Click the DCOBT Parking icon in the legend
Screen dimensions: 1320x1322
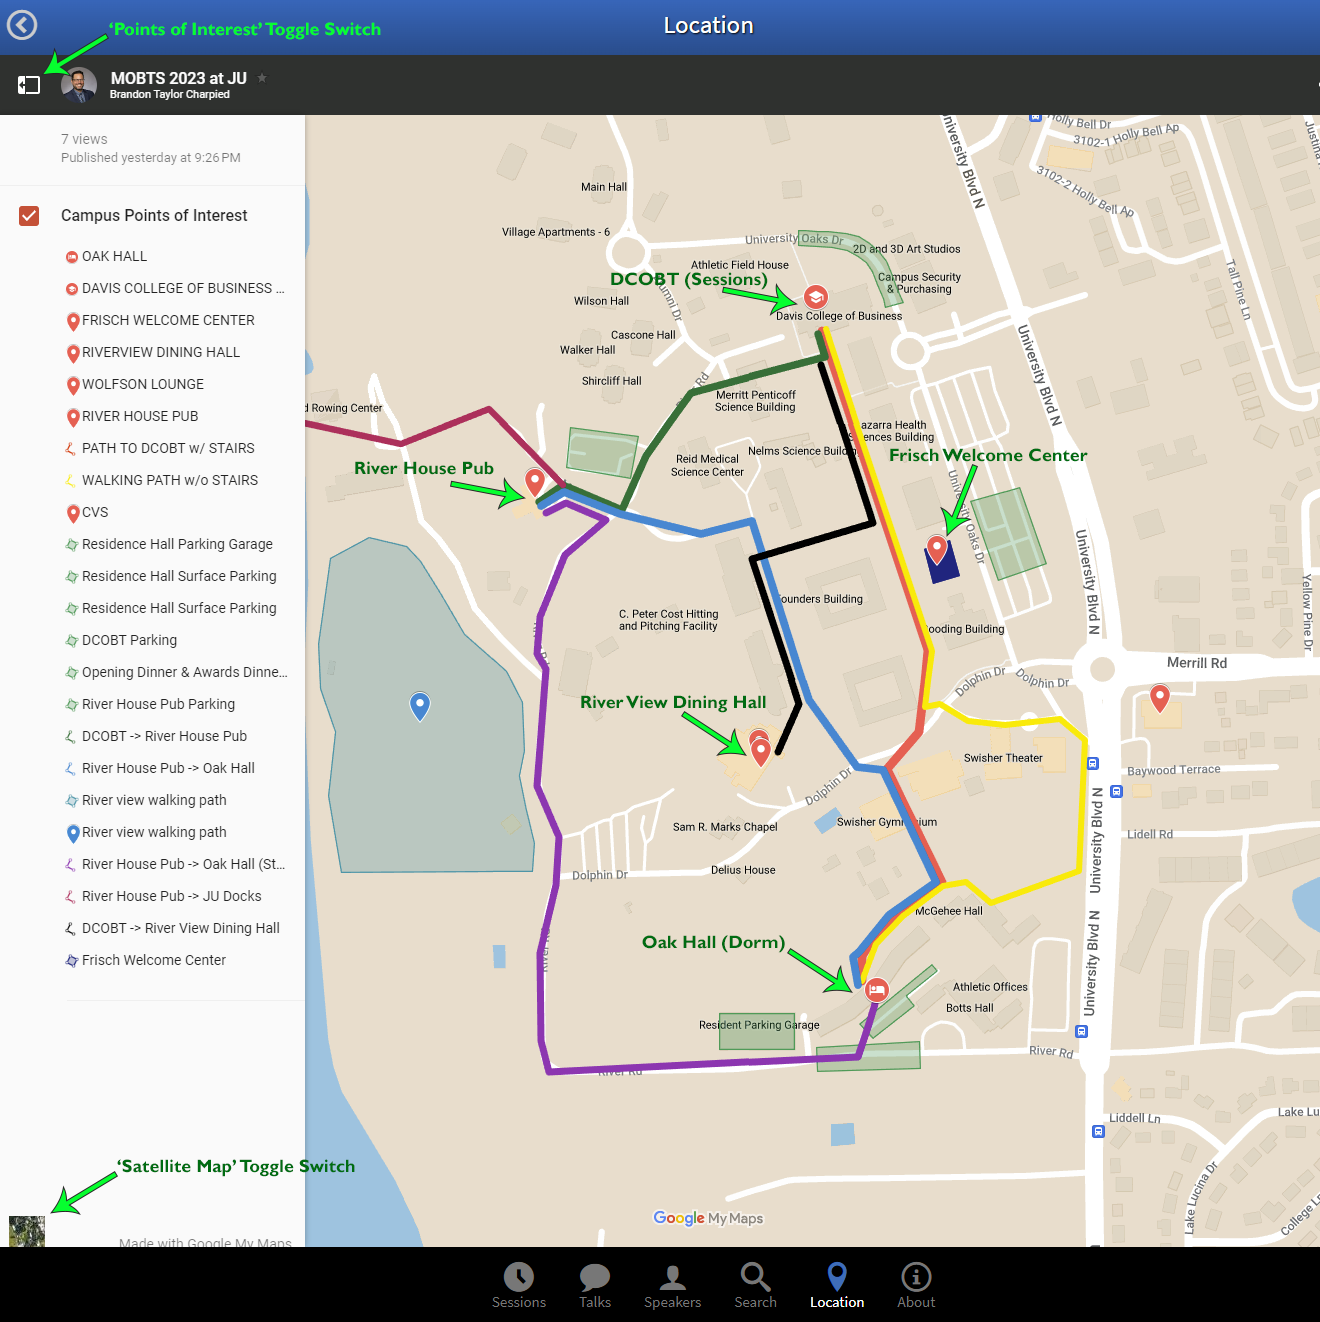point(71,640)
